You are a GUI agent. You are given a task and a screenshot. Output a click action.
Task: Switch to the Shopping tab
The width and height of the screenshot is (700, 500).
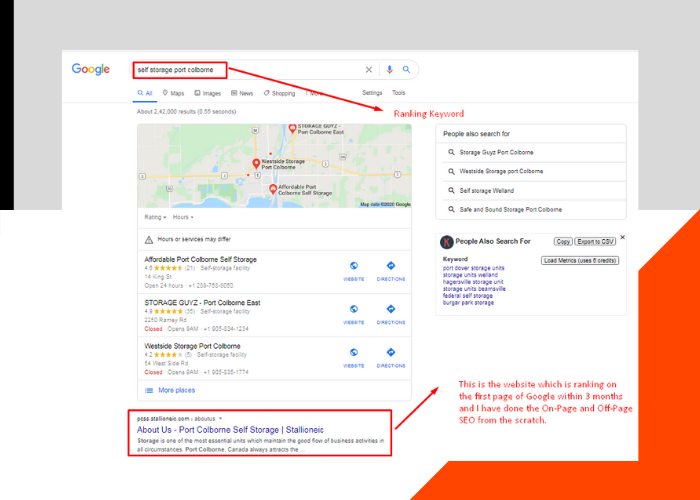pyautogui.click(x=279, y=93)
